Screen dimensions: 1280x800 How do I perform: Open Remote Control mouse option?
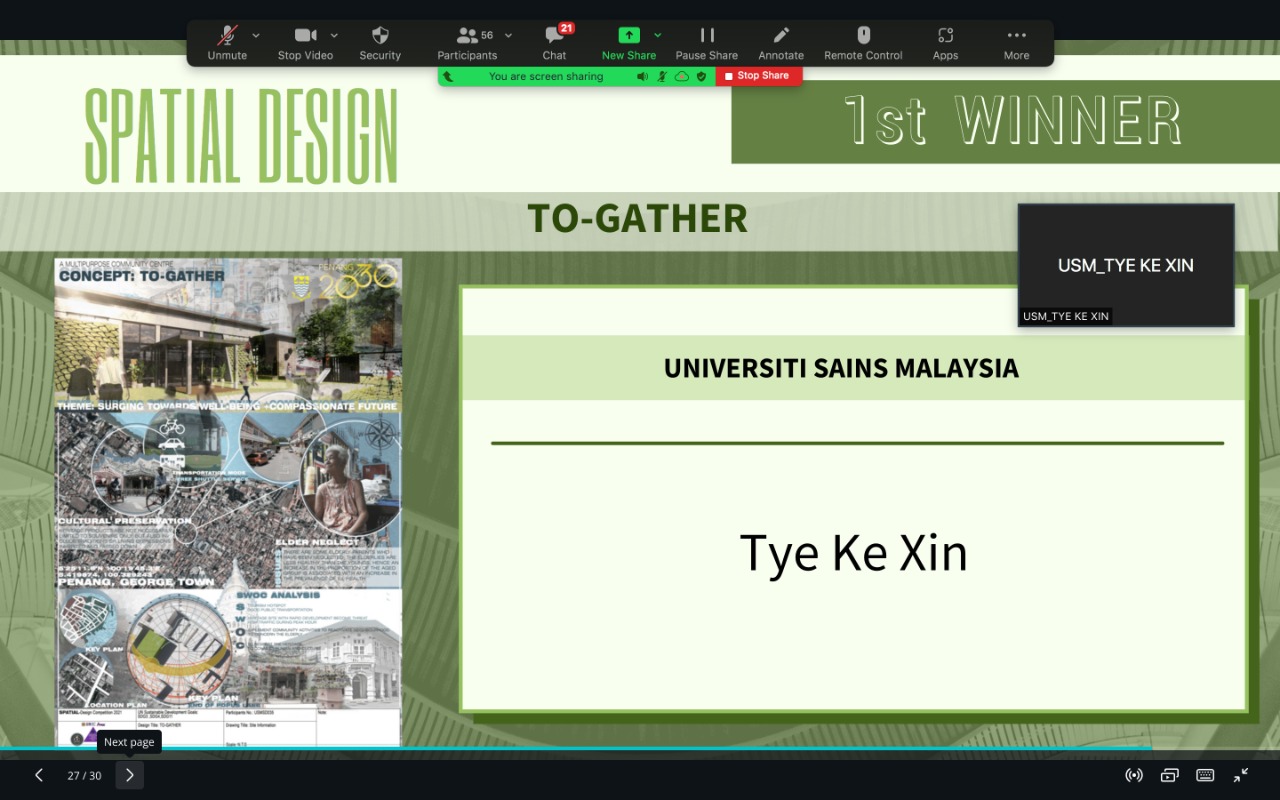point(864,44)
